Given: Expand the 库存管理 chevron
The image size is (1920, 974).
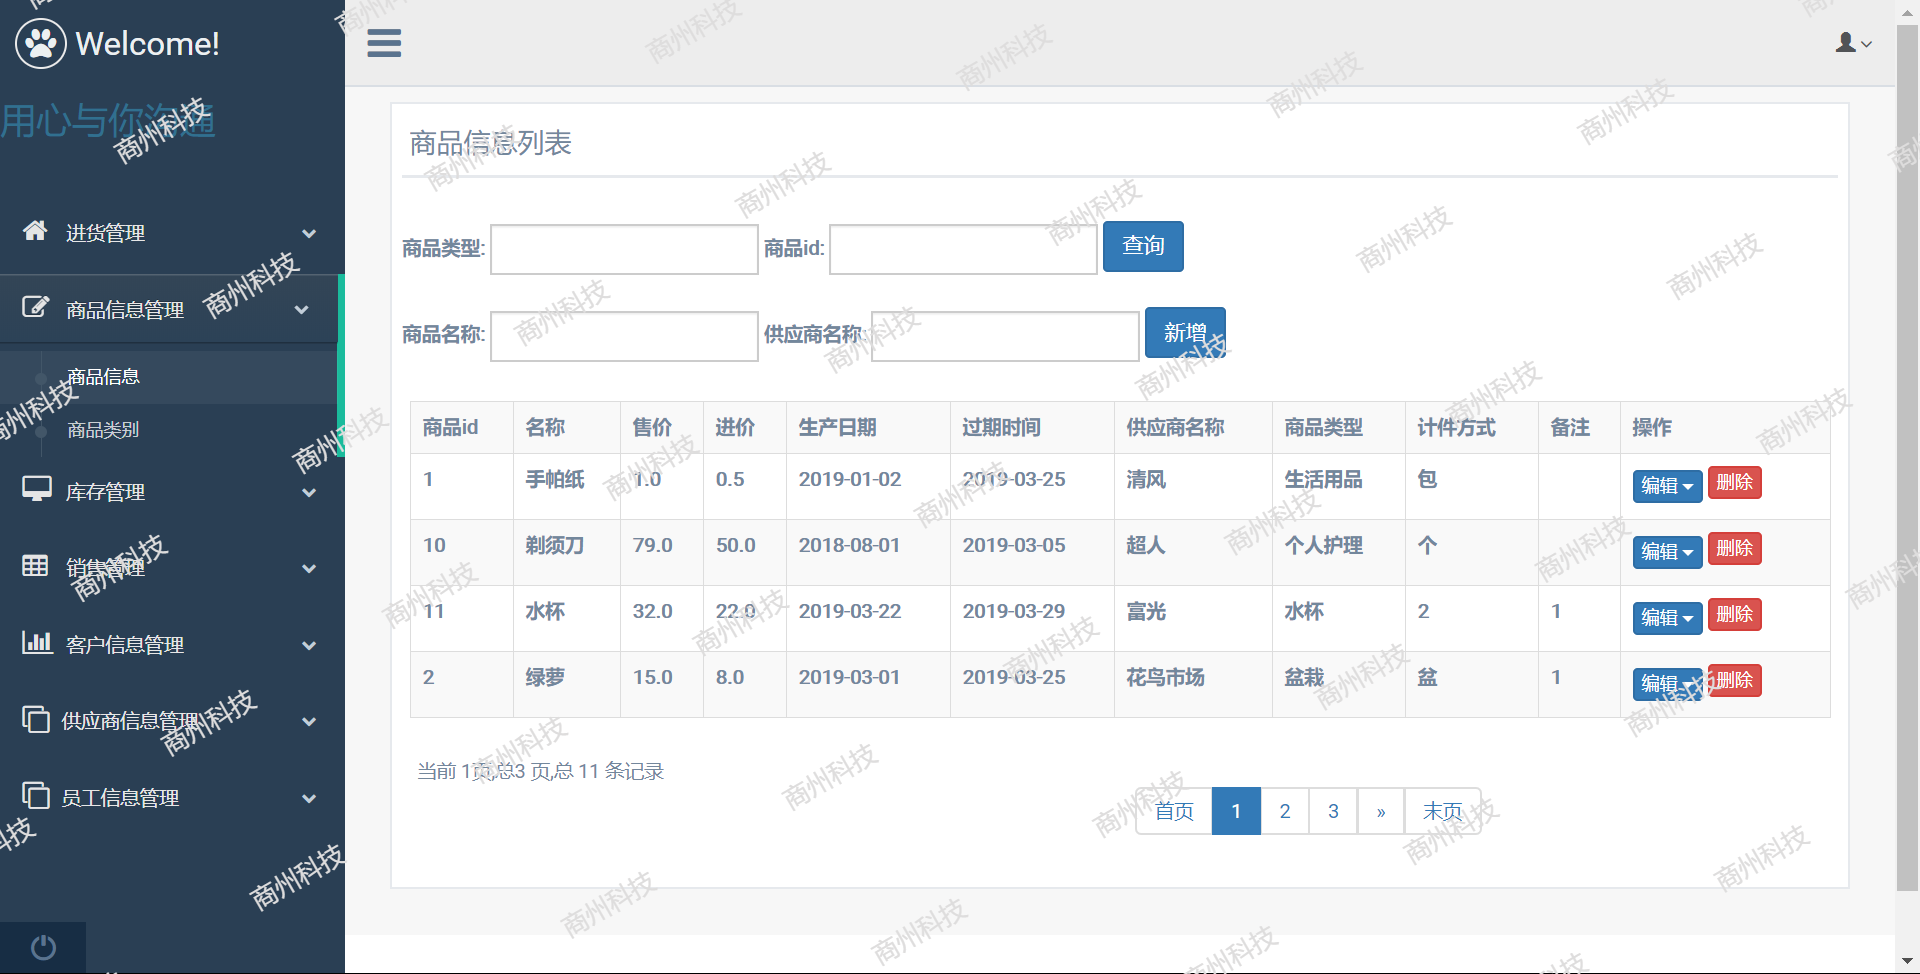Looking at the screenshot, I should point(309,492).
